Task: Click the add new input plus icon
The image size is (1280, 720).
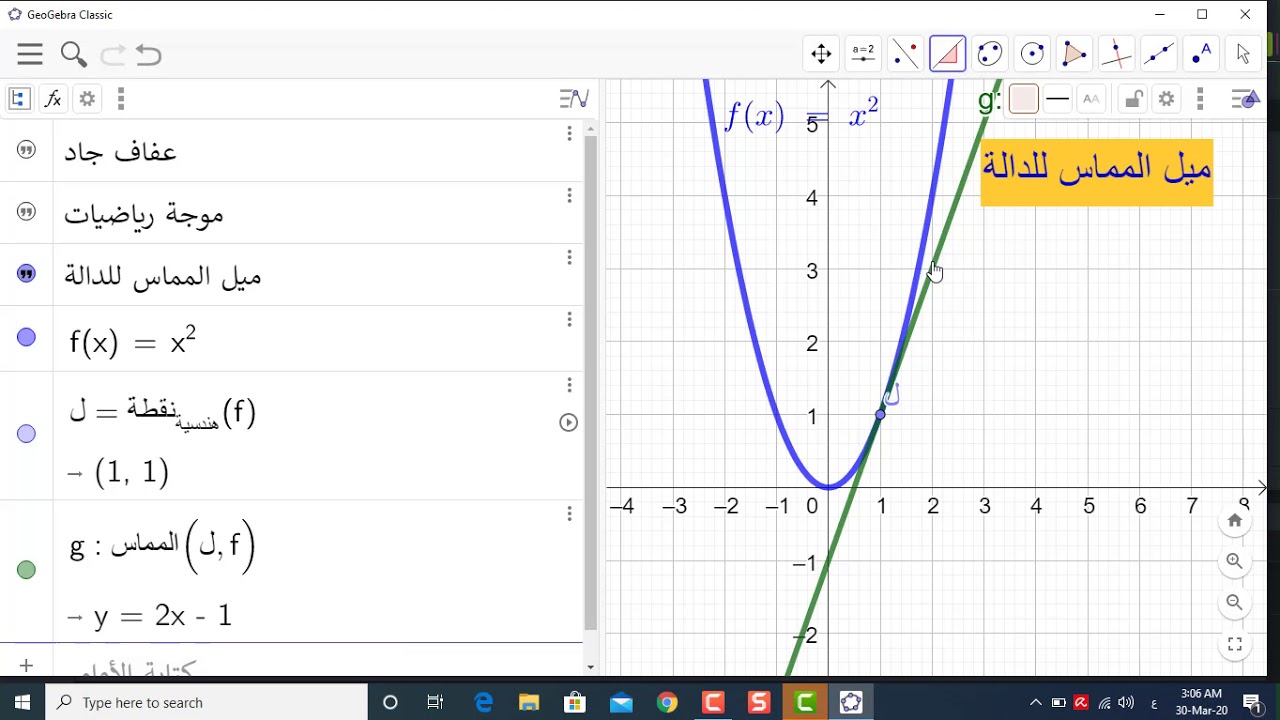Action: point(26,665)
